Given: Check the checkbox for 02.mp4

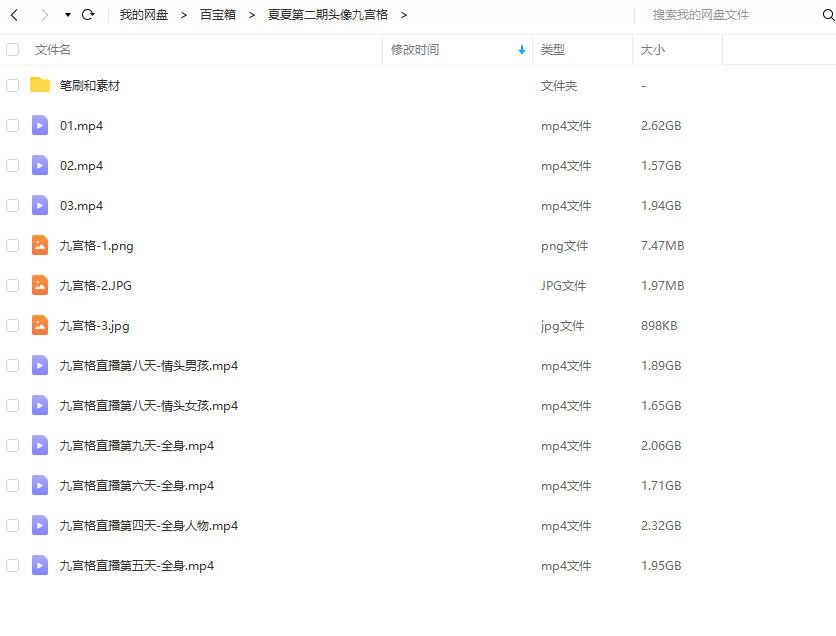Looking at the screenshot, I should click(12, 165).
